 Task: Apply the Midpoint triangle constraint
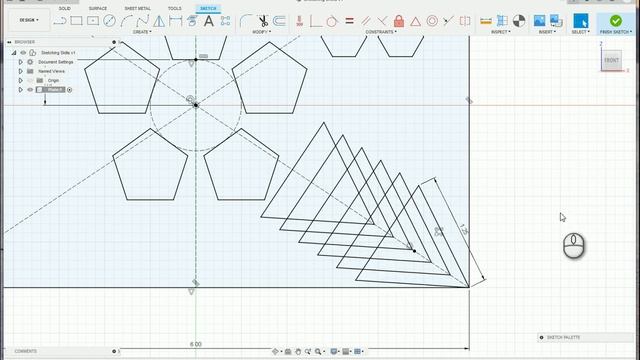(x=416, y=21)
